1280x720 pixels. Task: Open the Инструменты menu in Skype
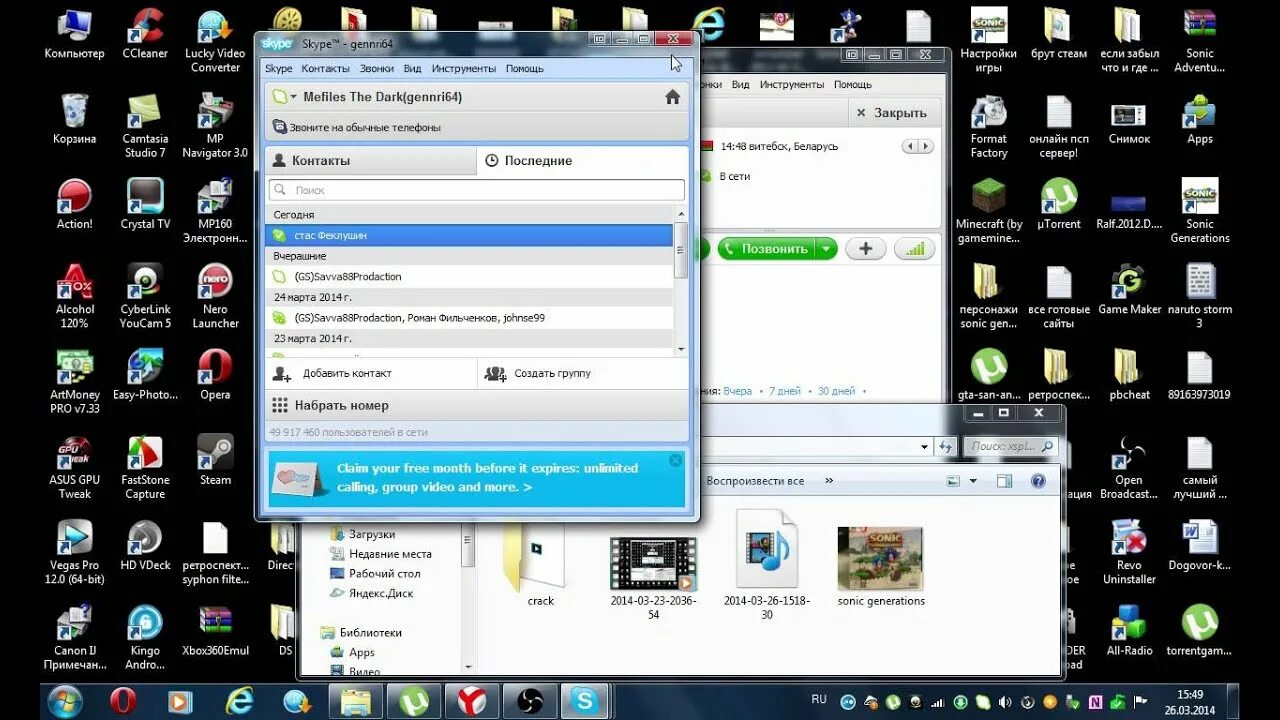pos(464,68)
